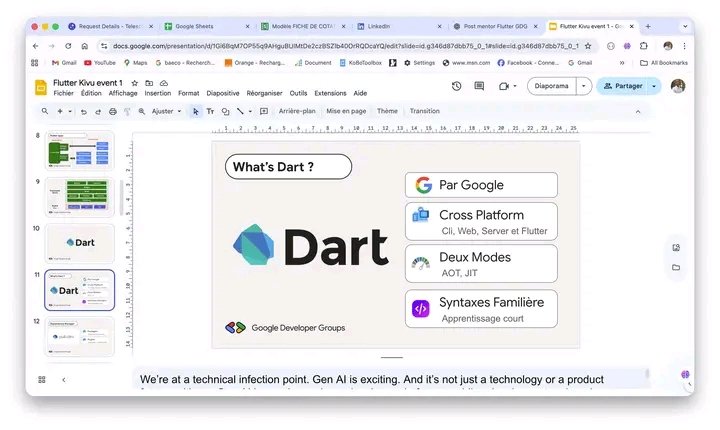Click the search menus magnifier icon
The image size is (720, 430).
pos(45,111)
